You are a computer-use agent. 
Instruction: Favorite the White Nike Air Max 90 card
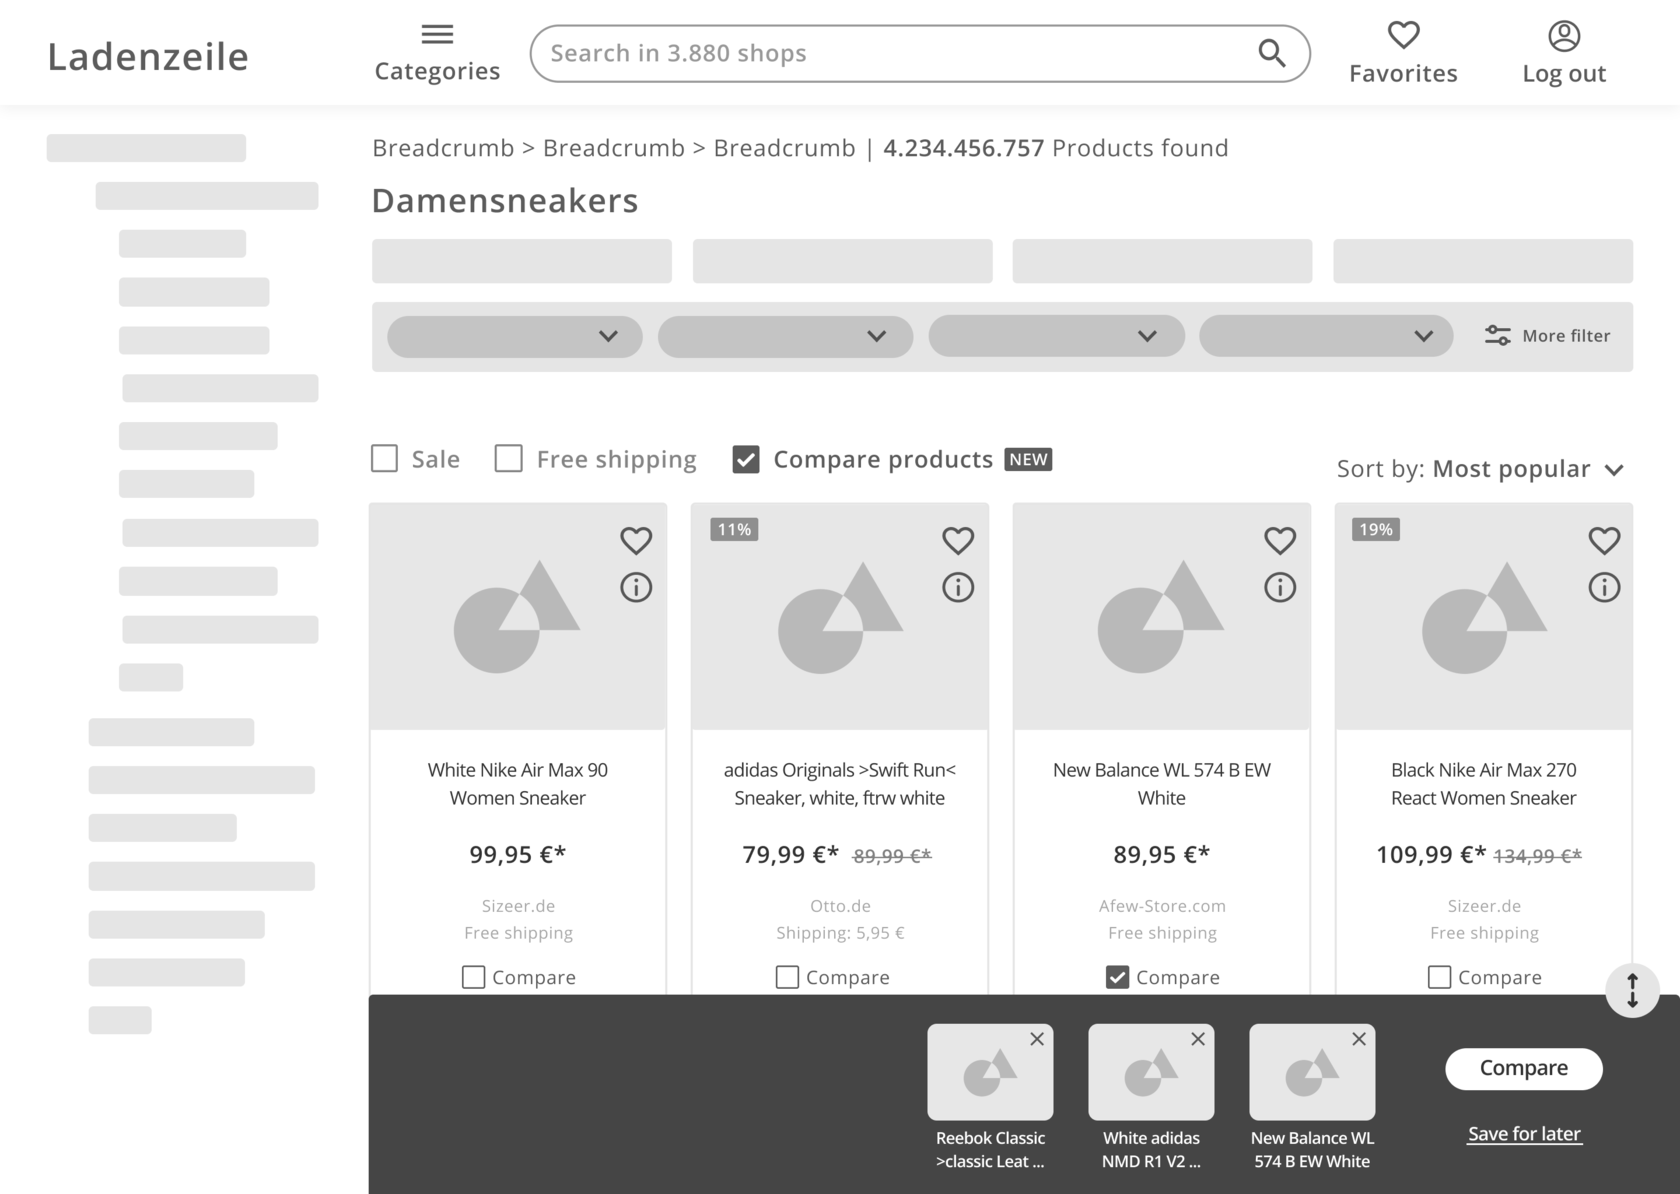pos(636,540)
